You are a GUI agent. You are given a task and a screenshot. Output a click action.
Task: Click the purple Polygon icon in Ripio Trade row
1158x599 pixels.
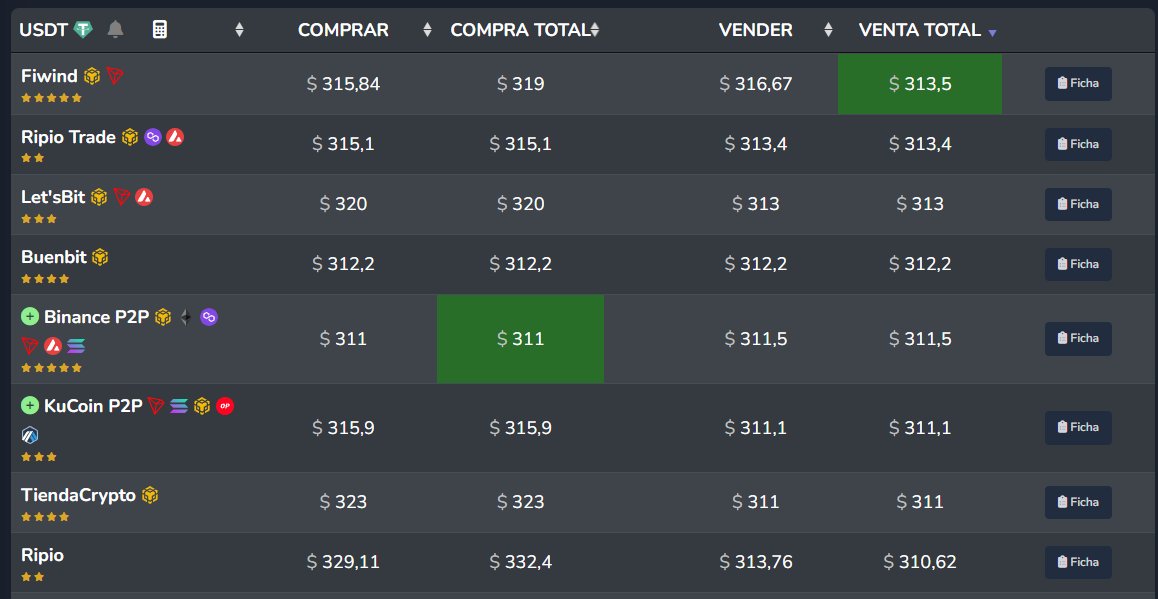(x=153, y=137)
